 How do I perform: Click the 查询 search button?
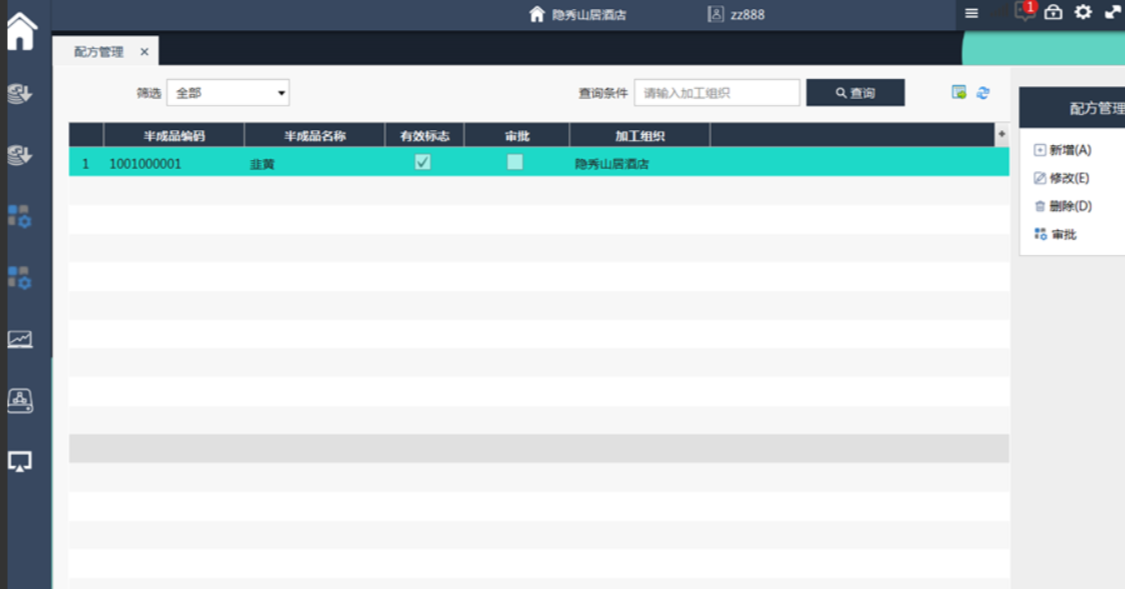point(855,93)
